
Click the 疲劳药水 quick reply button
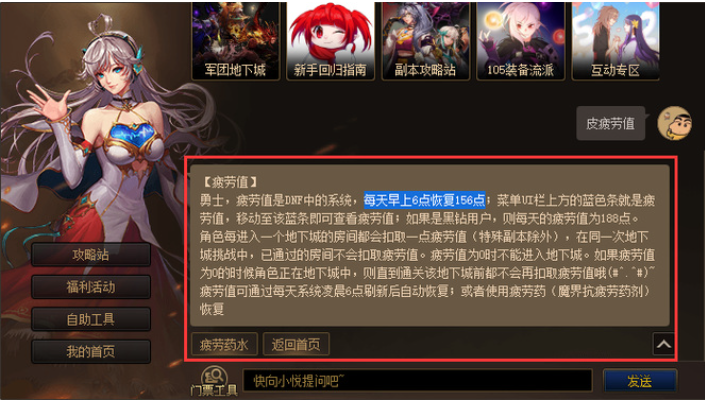coord(224,344)
